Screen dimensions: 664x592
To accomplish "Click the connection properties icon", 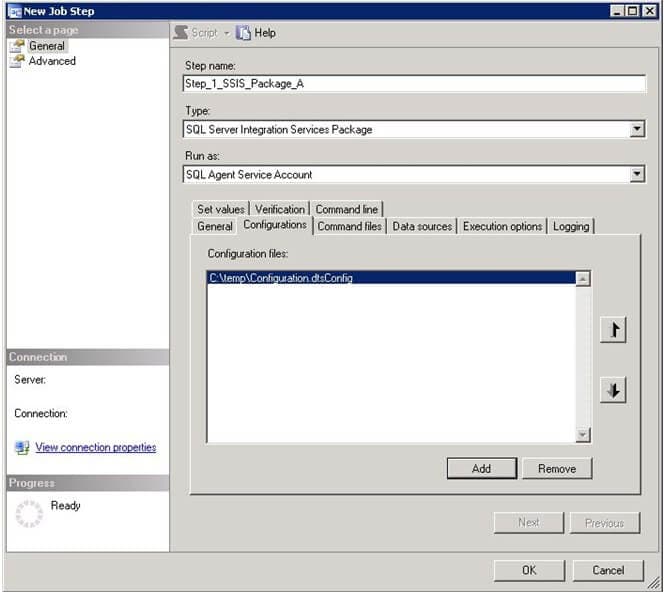I will pos(22,448).
